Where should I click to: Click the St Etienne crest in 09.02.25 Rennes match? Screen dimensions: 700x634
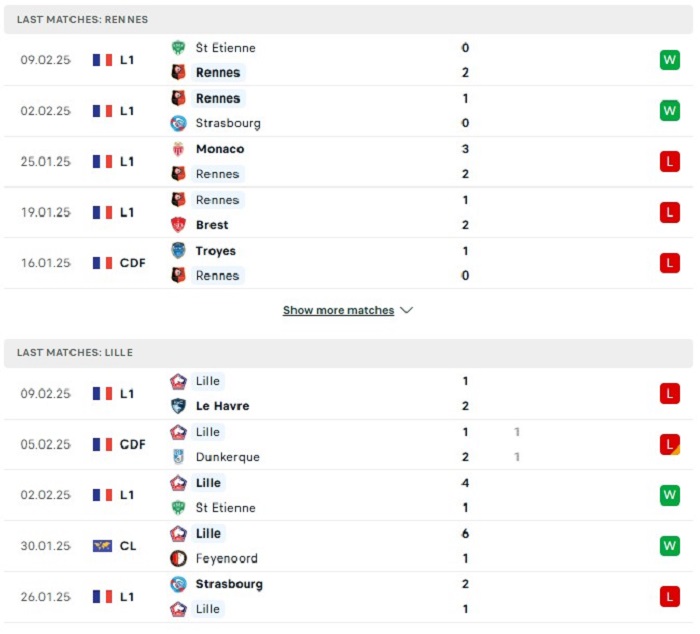(178, 47)
